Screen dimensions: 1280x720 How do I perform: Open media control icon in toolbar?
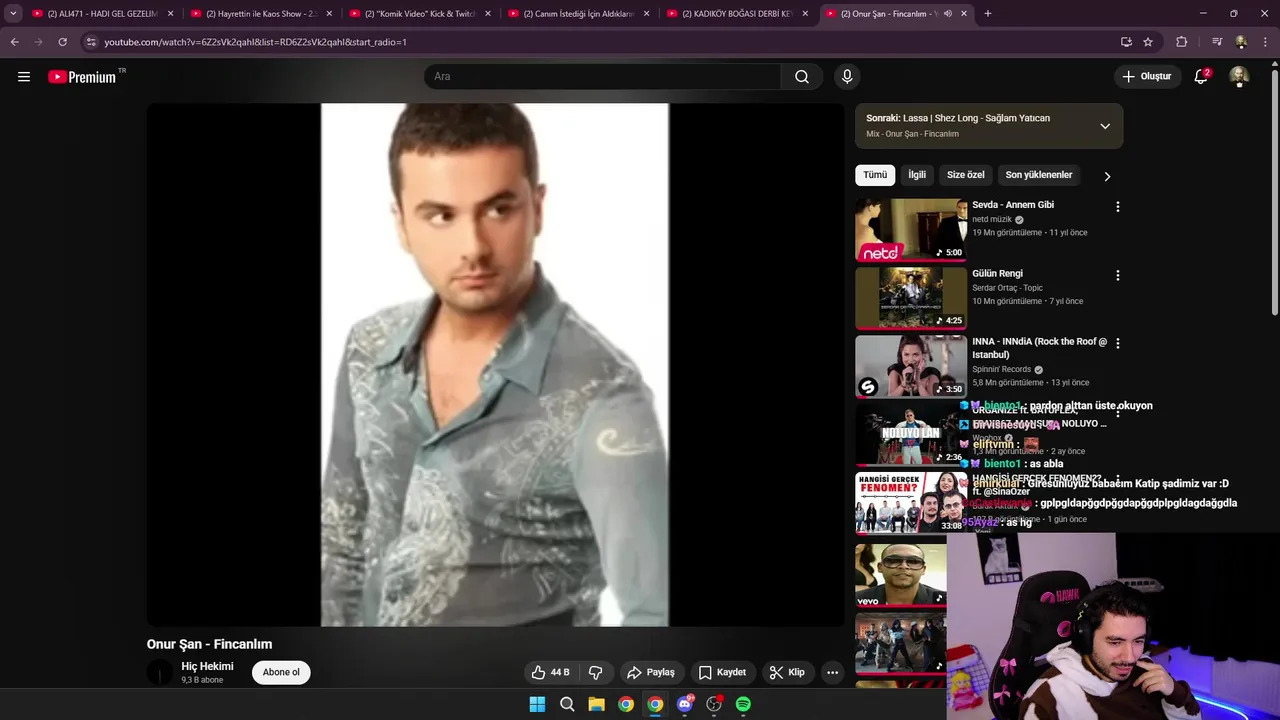[1217, 42]
